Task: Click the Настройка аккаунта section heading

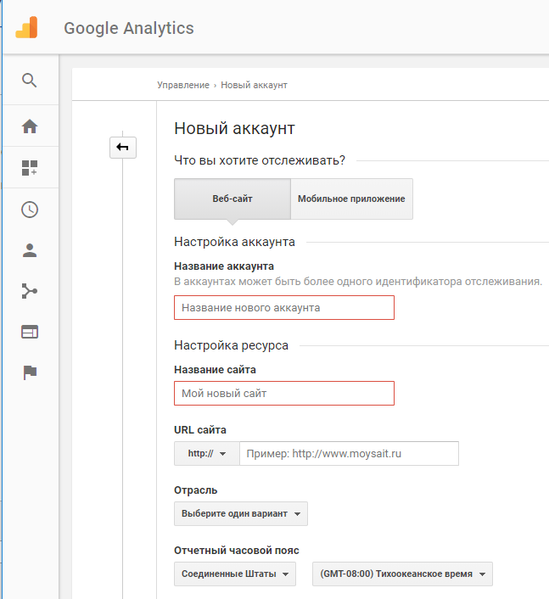Action: click(x=235, y=242)
